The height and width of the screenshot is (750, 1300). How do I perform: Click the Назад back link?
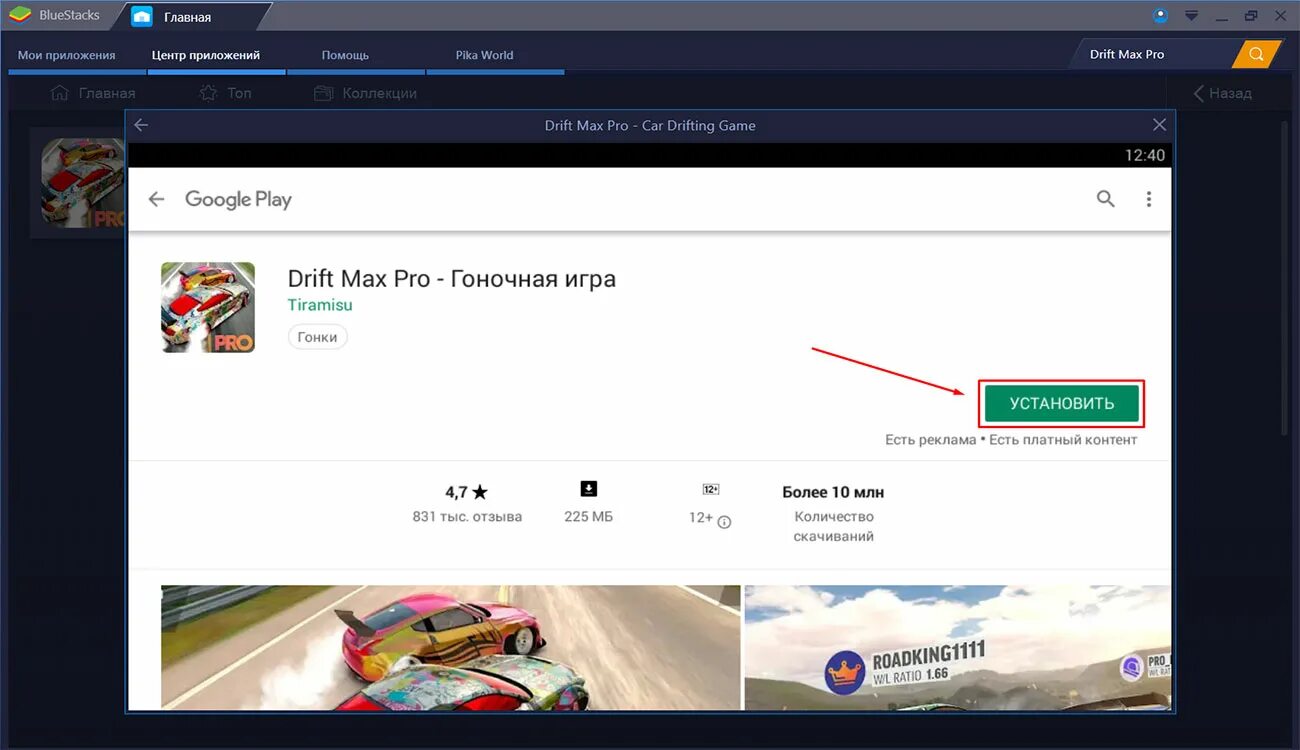click(1222, 93)
